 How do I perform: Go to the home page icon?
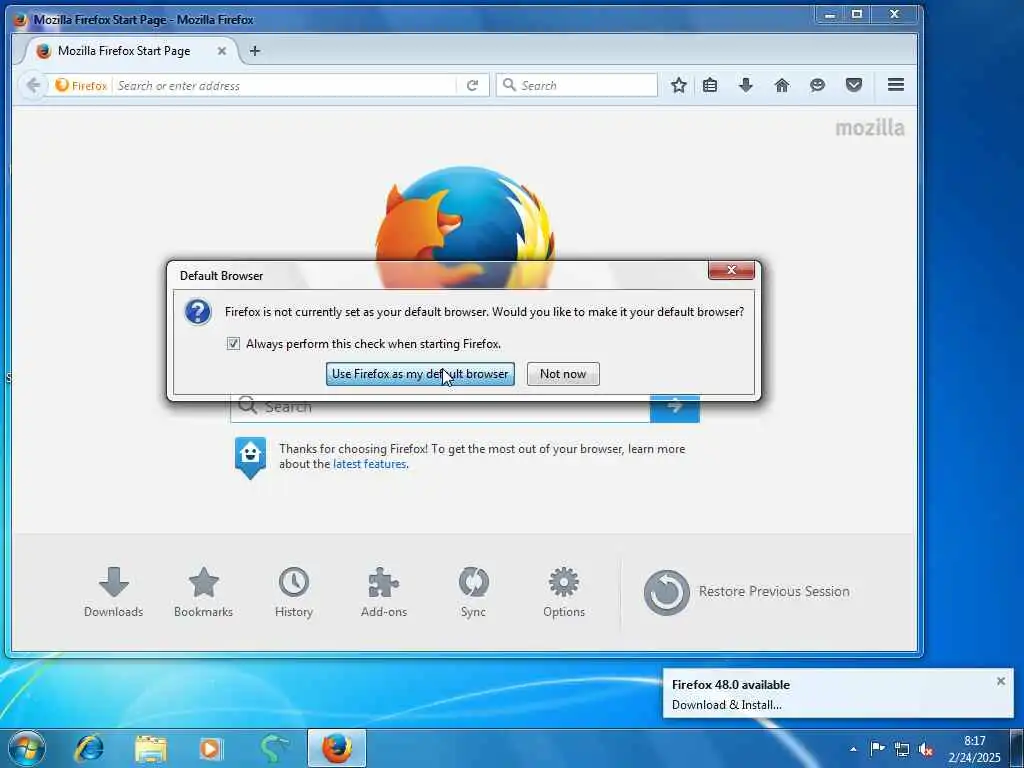[x=782, y=85]
